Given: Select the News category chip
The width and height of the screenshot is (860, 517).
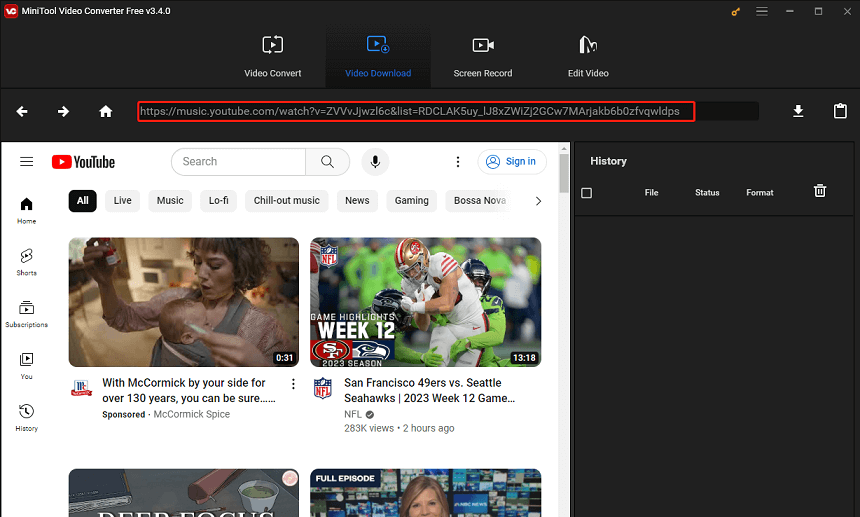Looking at the screenshot, I should pyautogui.click(x=357, y=201).
